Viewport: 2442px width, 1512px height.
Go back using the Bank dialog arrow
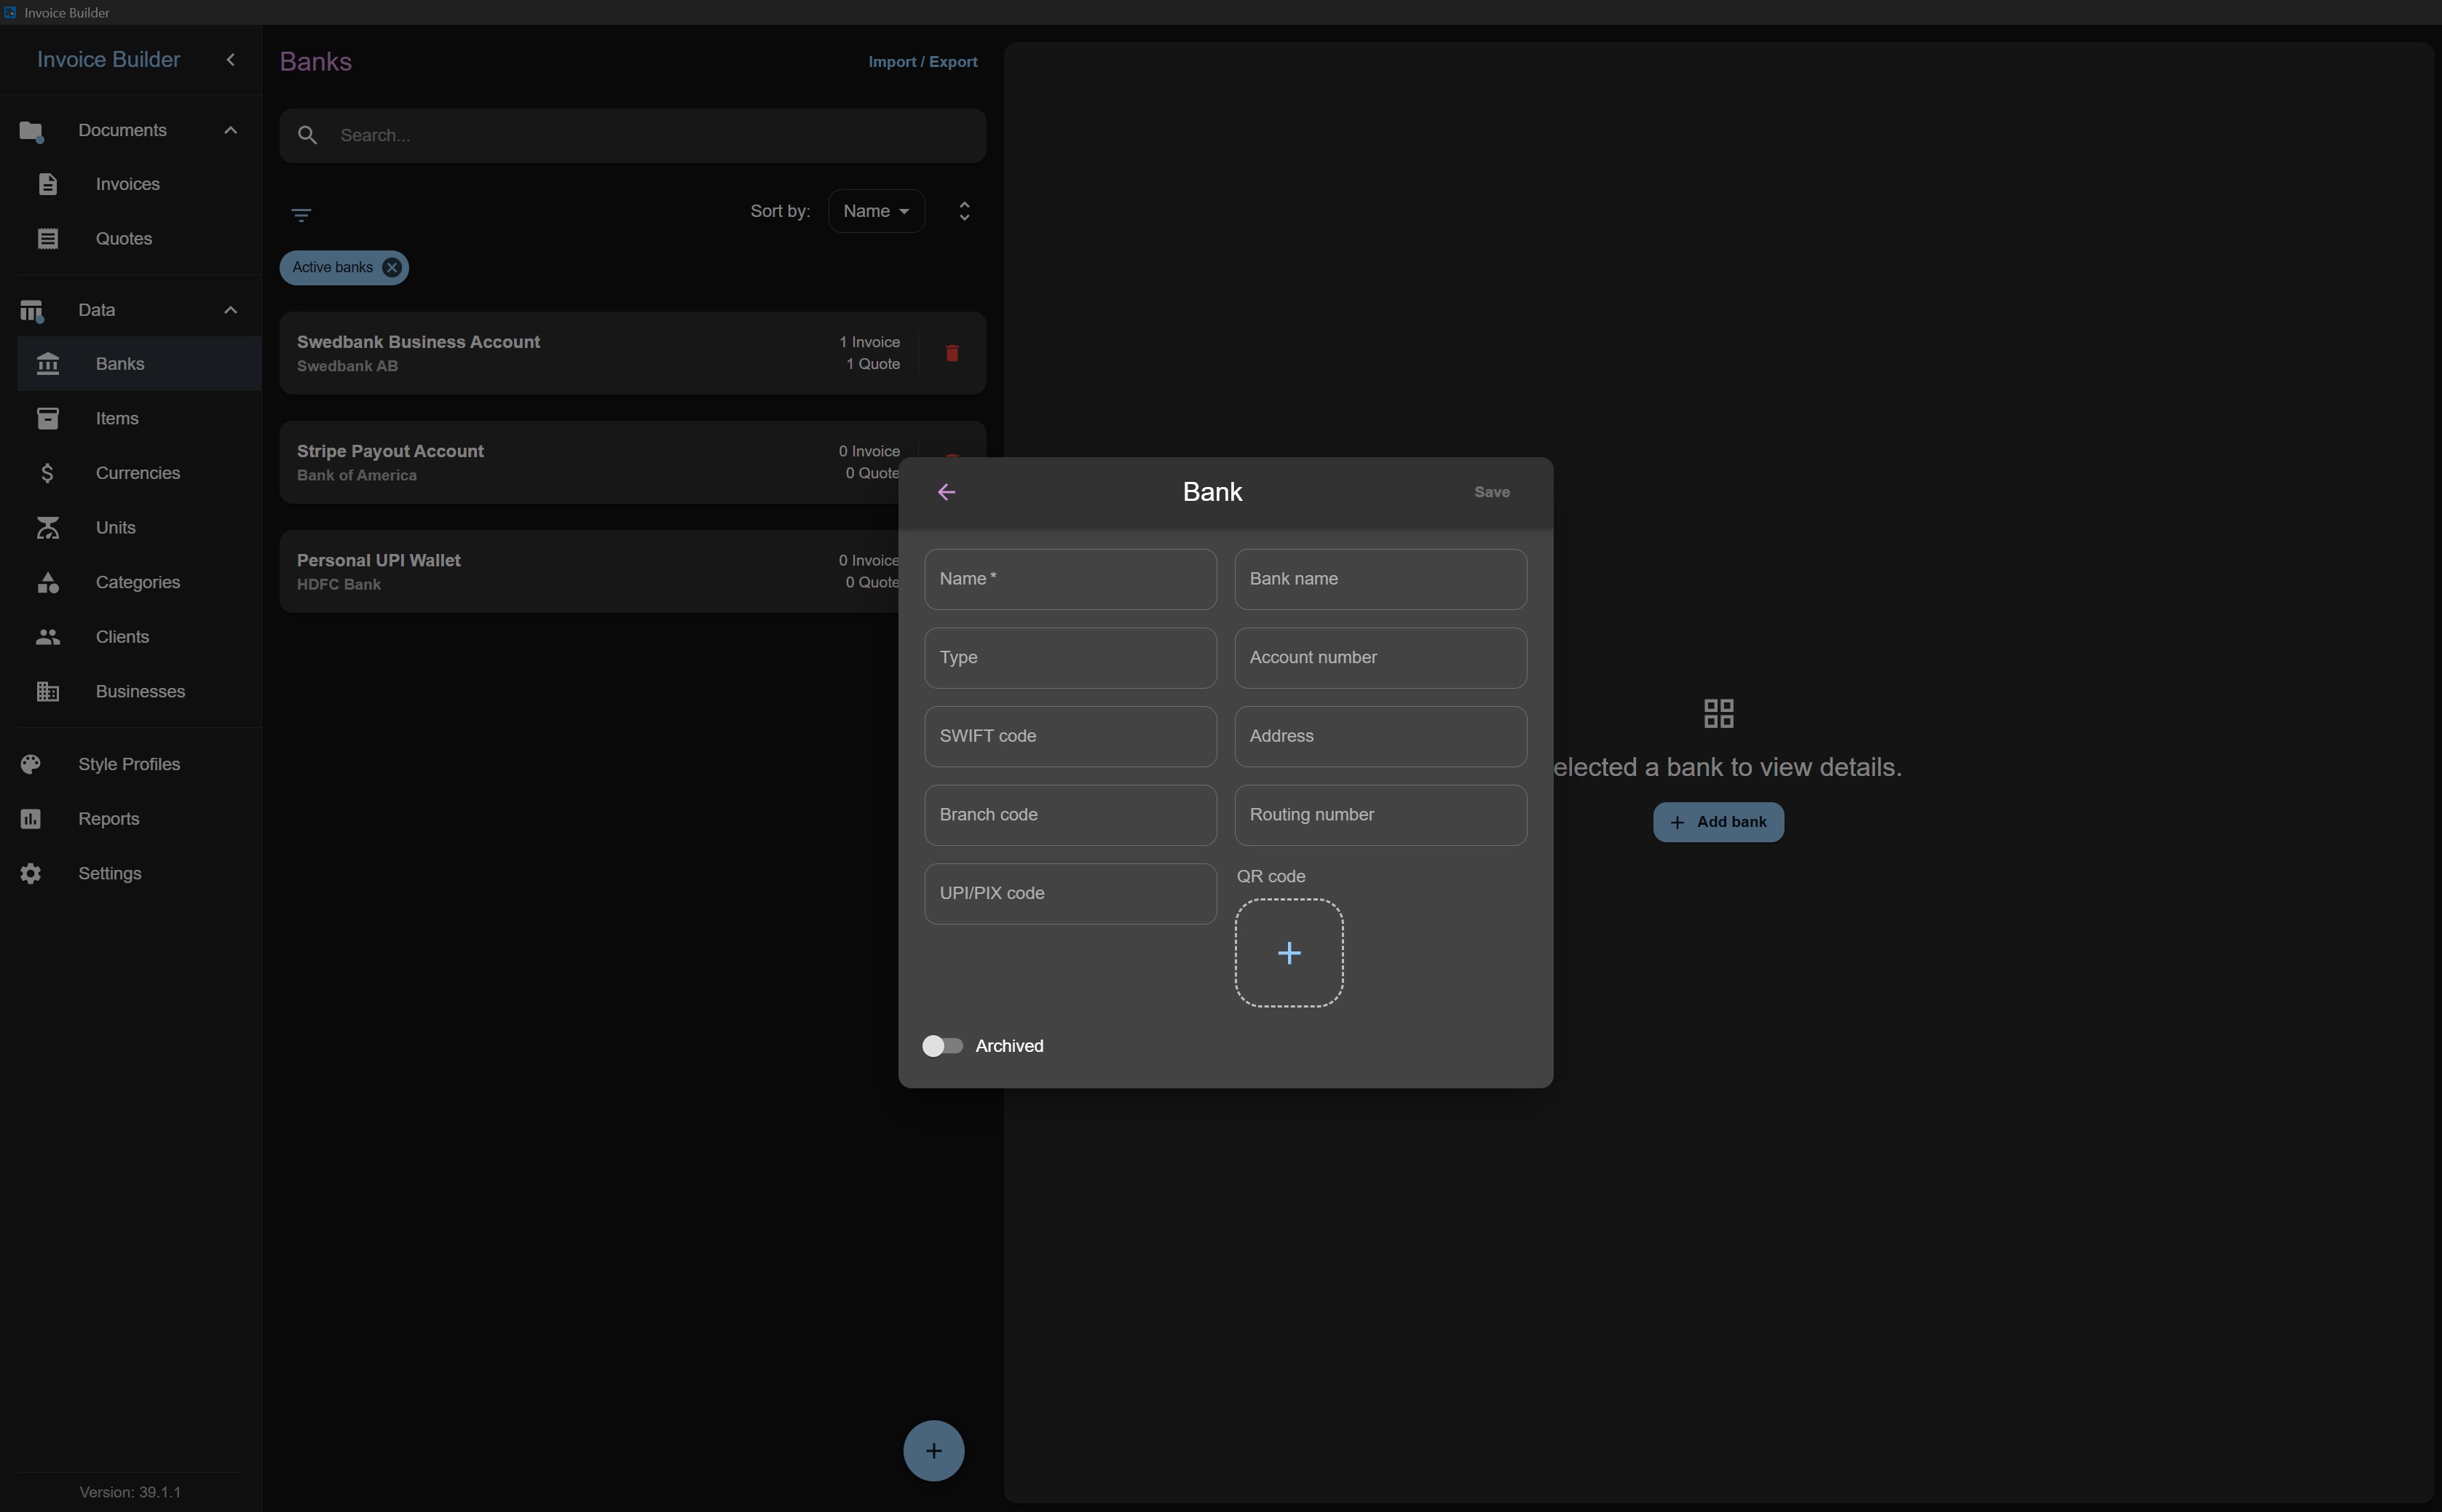[946, 492]
